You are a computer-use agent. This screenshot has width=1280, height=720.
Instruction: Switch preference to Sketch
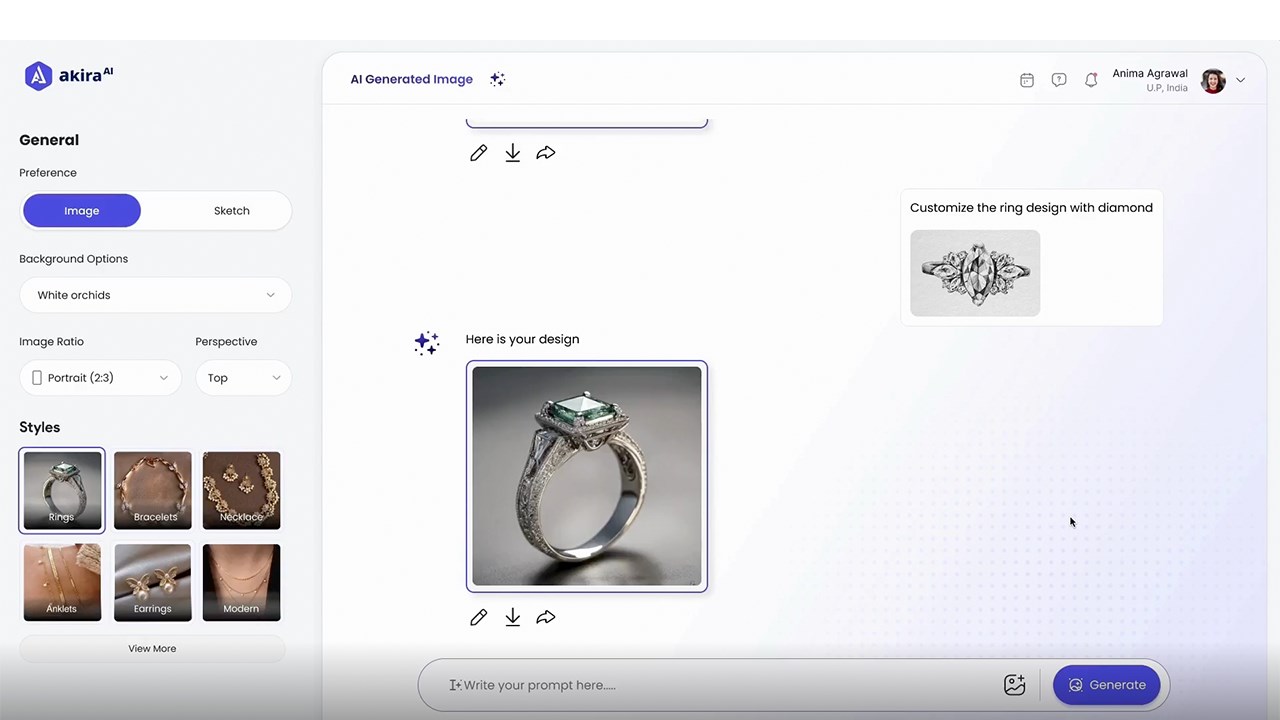point(231,211)
